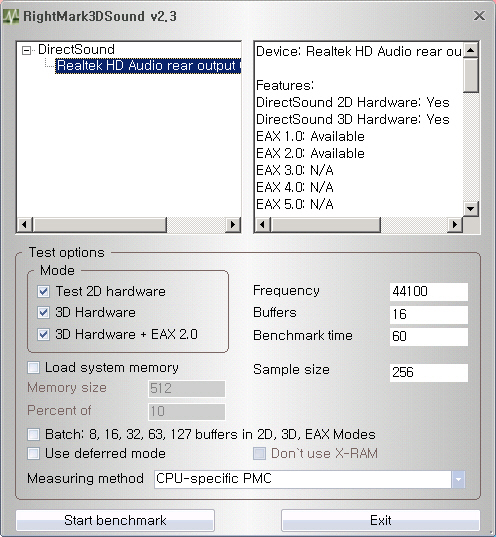Screen dimensions: 496x537
Task: Click the Exit button
Action: 381,521
